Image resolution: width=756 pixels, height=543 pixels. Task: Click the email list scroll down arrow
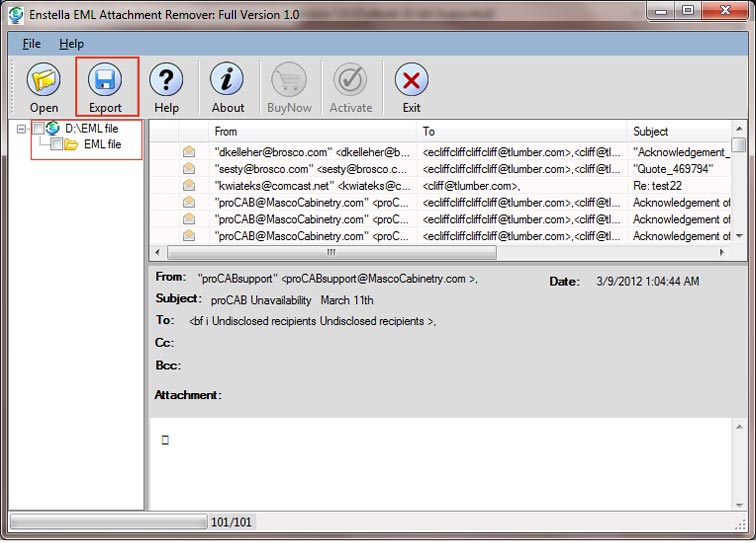tap(739, 236)
